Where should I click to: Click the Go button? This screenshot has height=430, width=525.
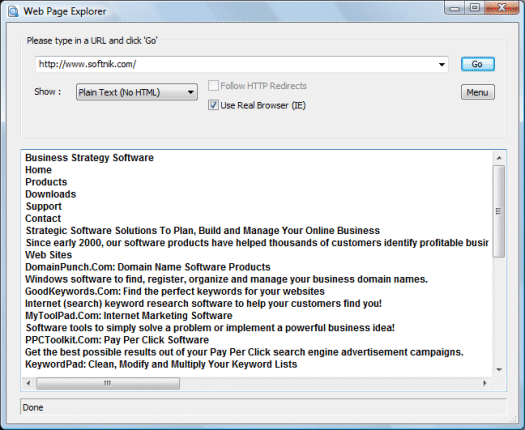[478, 64]
